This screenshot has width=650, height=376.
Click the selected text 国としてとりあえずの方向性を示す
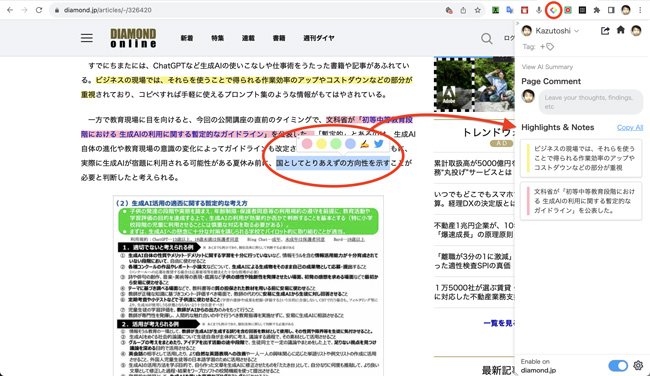[333, 163]
